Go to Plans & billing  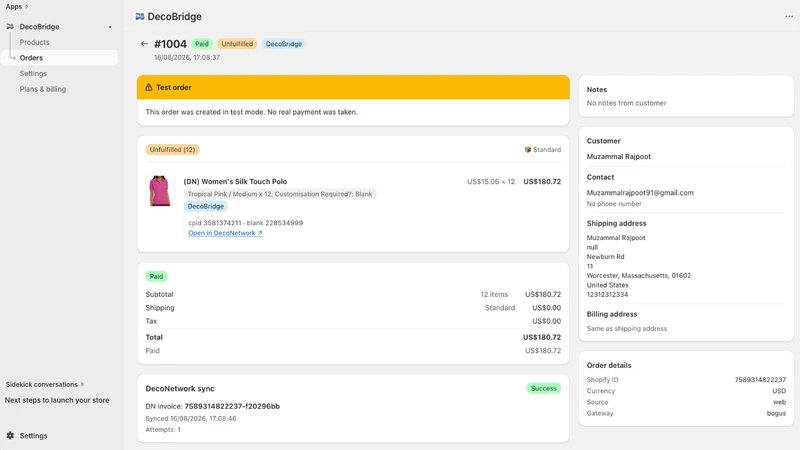click(x=43, y=89)
